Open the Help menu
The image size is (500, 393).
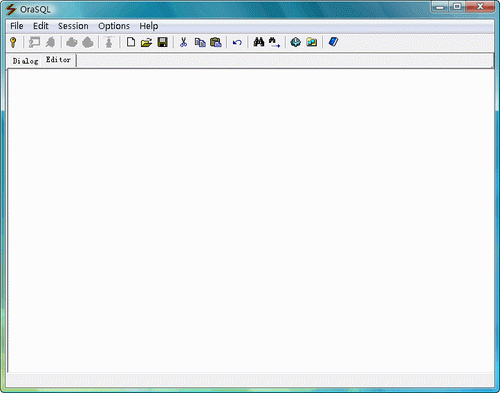[149, 26]
